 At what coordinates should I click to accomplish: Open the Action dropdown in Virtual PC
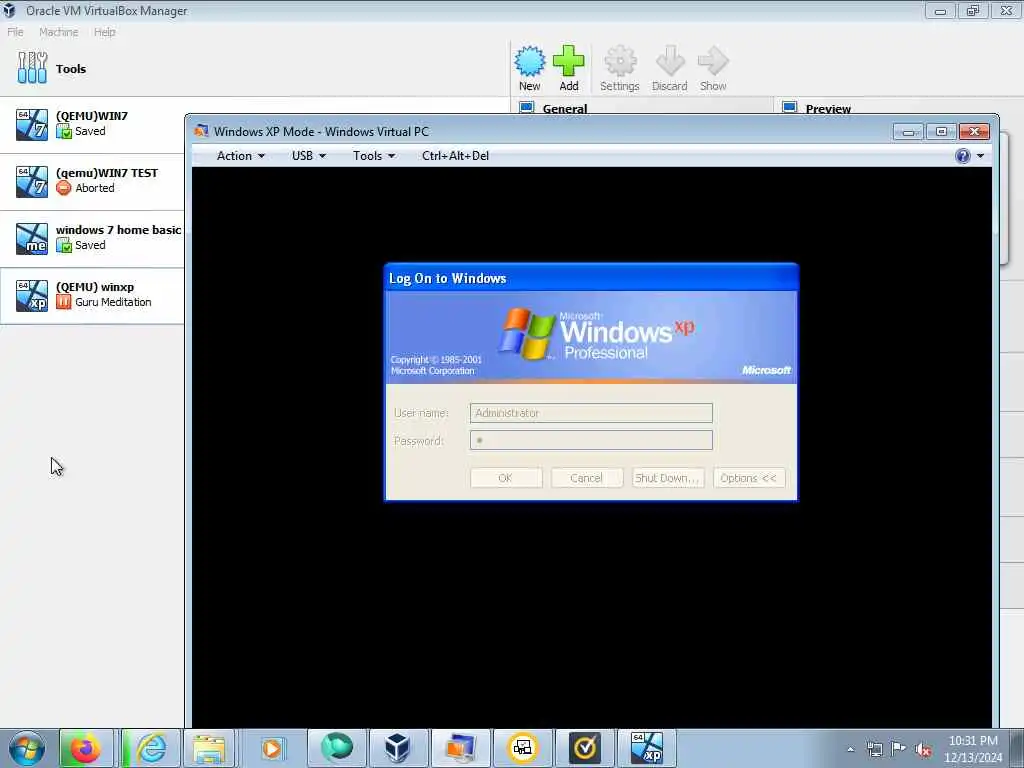[x=240, y=156]
